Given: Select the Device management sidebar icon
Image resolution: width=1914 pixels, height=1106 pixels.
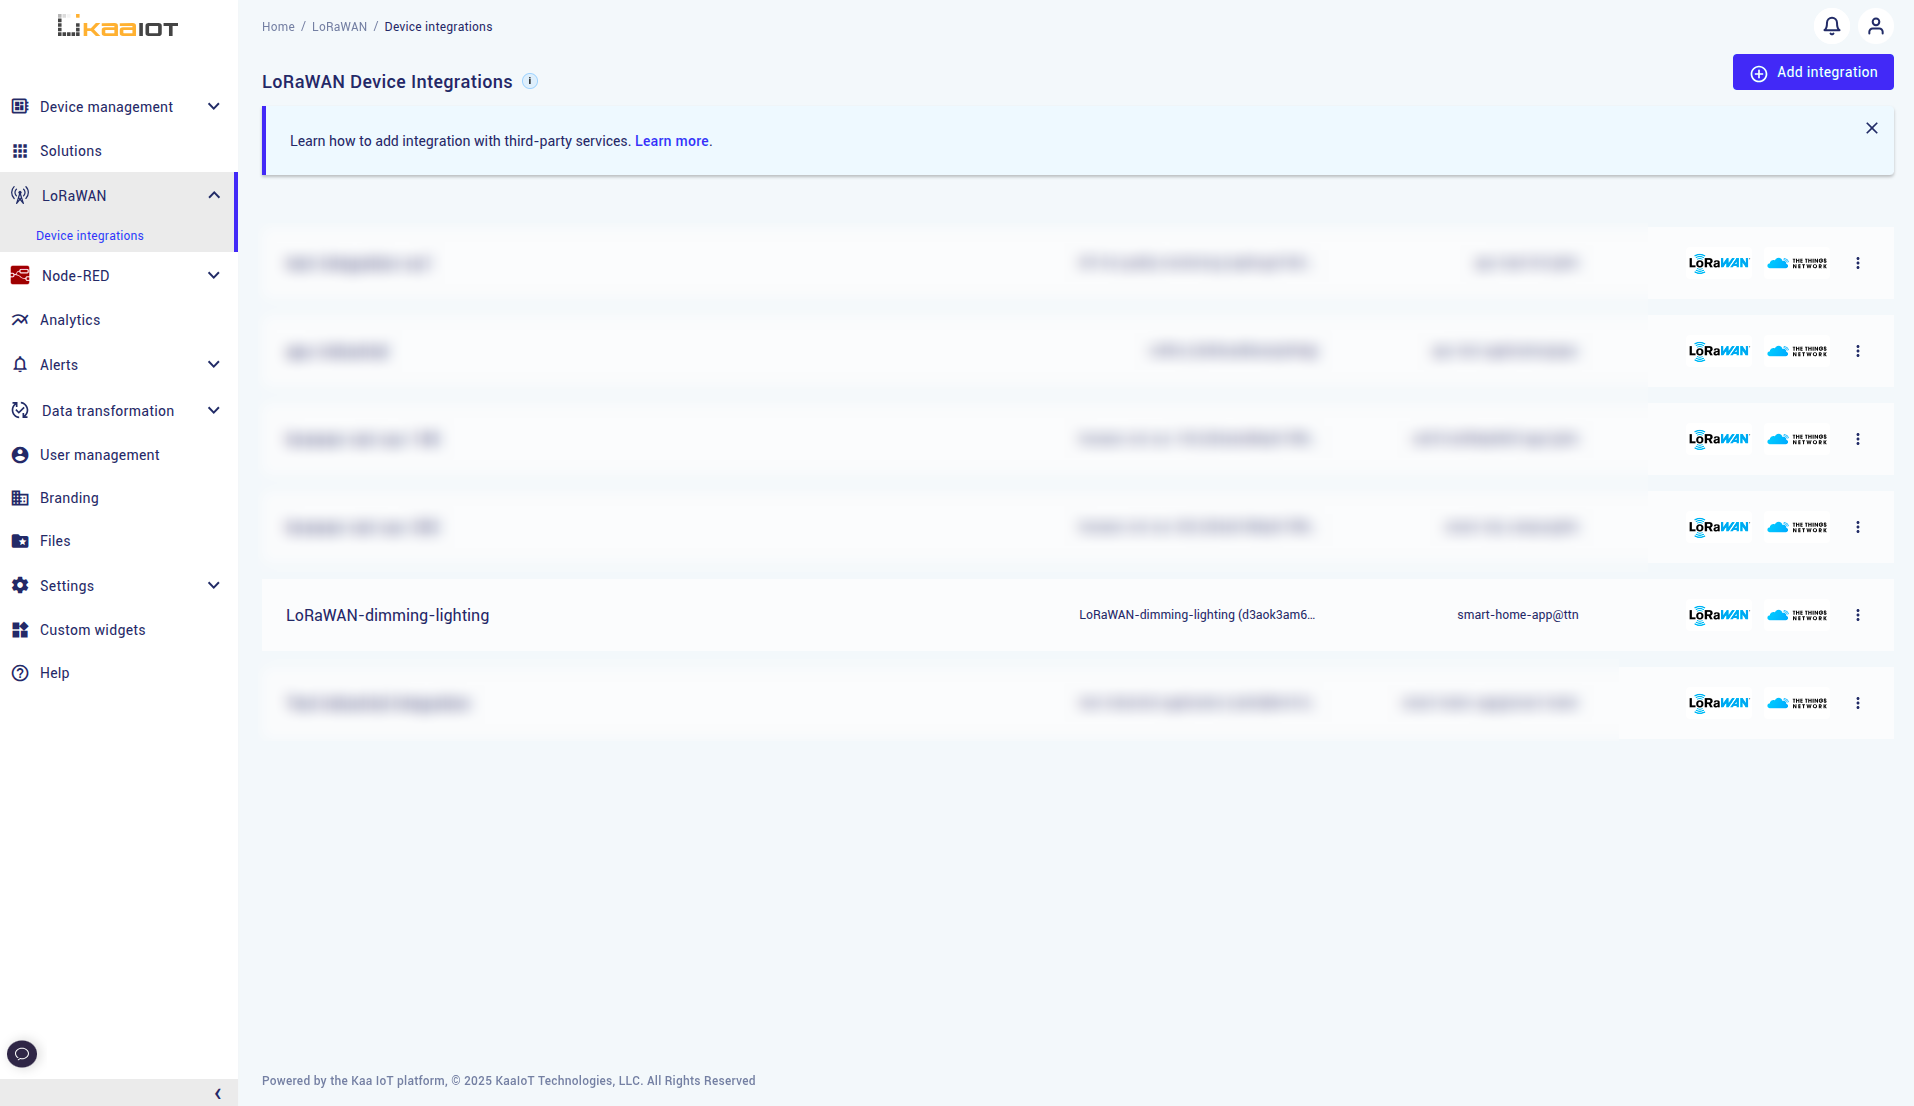Looking at the screenshot, I should click(x=20, y=106).
